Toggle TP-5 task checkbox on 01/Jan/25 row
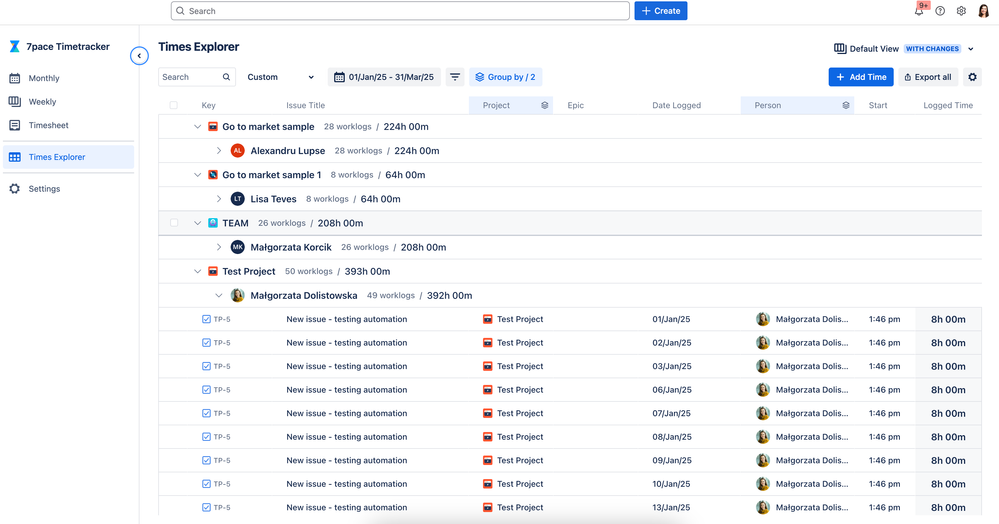Viewport: 999px width, 524px height. pos(206,319)
